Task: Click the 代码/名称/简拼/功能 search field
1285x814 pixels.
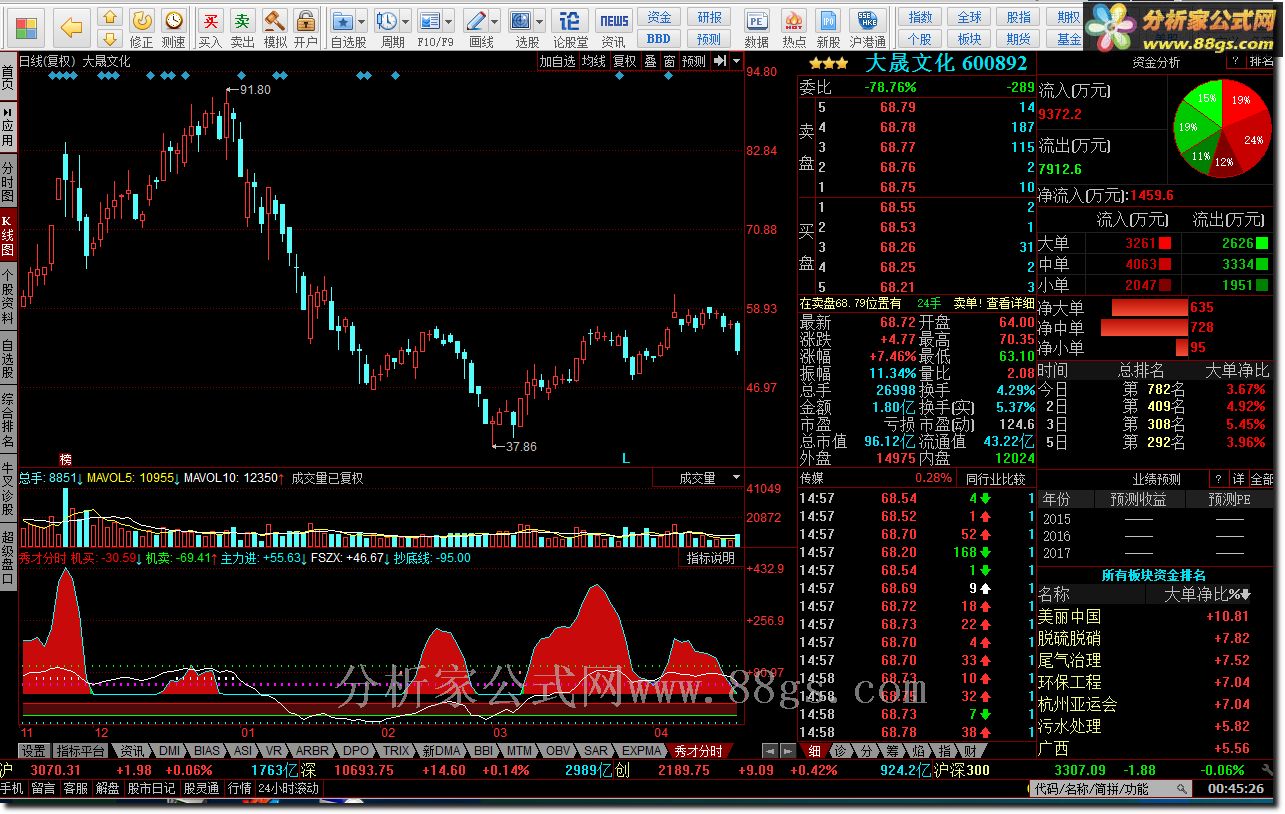Action: click(x=1112, y=789)
